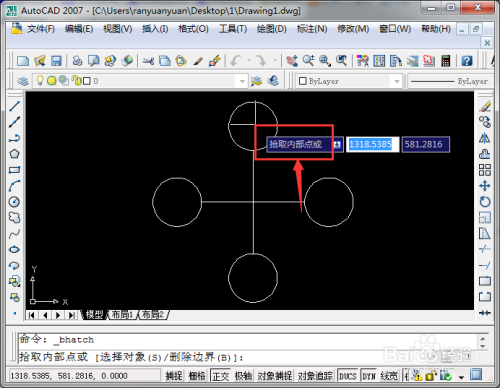Open the ByLayer color dropdown
The image size is (500, 388).
397,81
